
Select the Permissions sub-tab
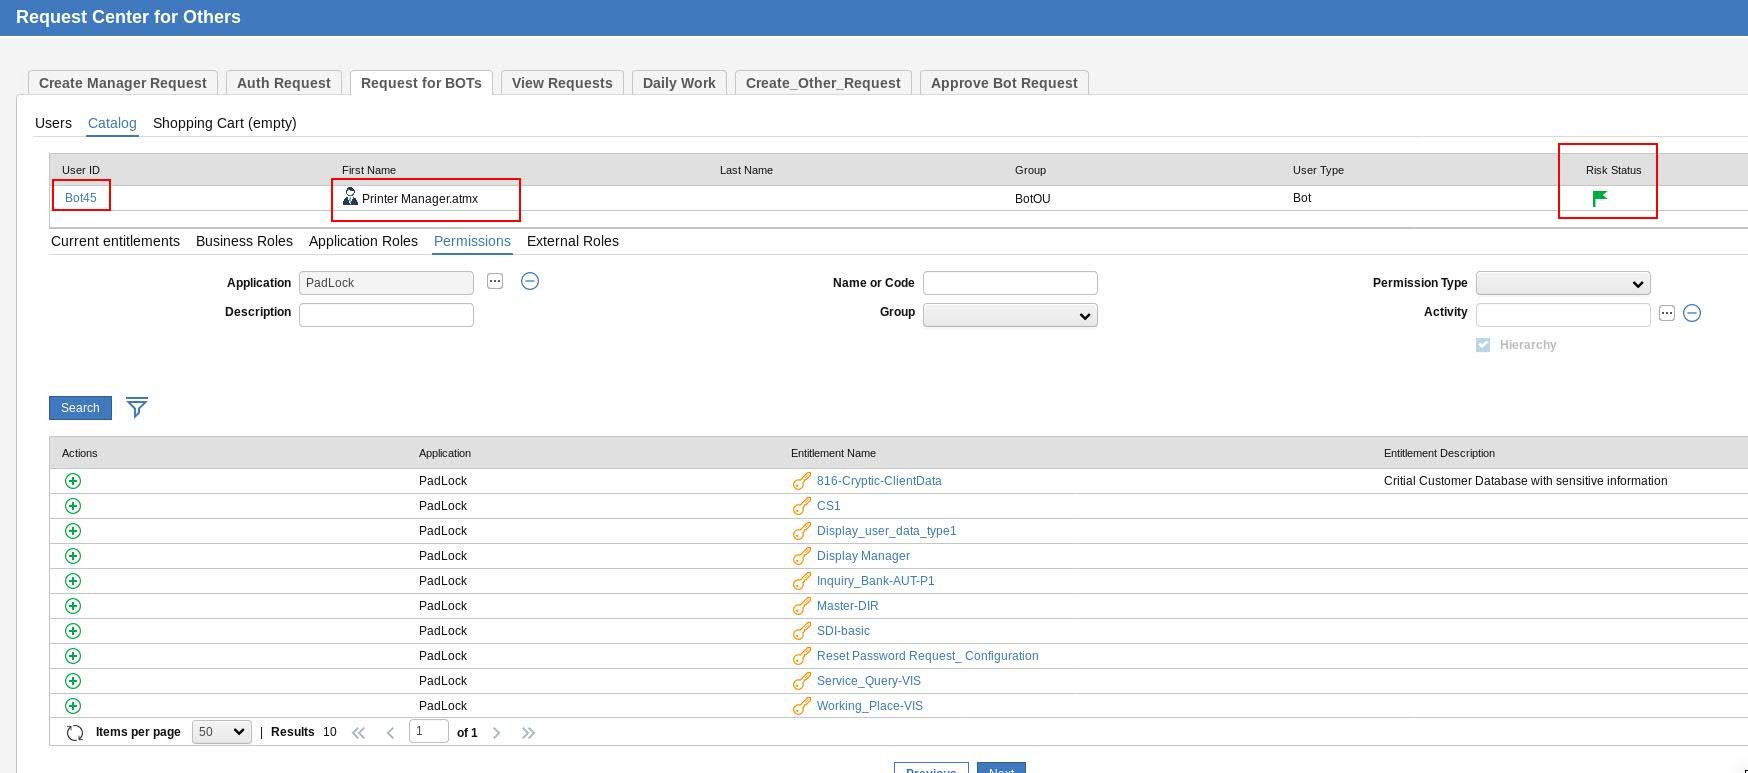click(472, 241)
